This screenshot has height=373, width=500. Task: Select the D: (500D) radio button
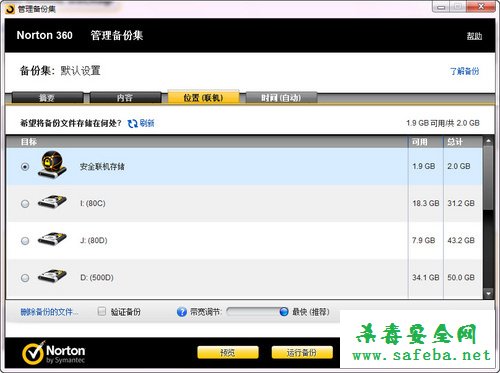point(25,278)
